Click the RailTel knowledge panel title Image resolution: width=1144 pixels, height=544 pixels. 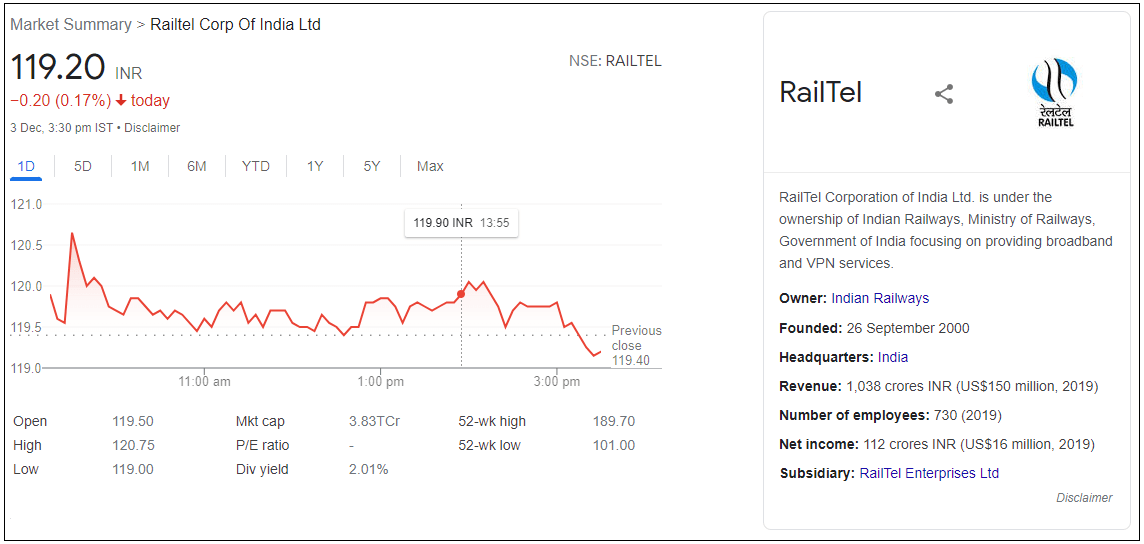pos(821,93)
